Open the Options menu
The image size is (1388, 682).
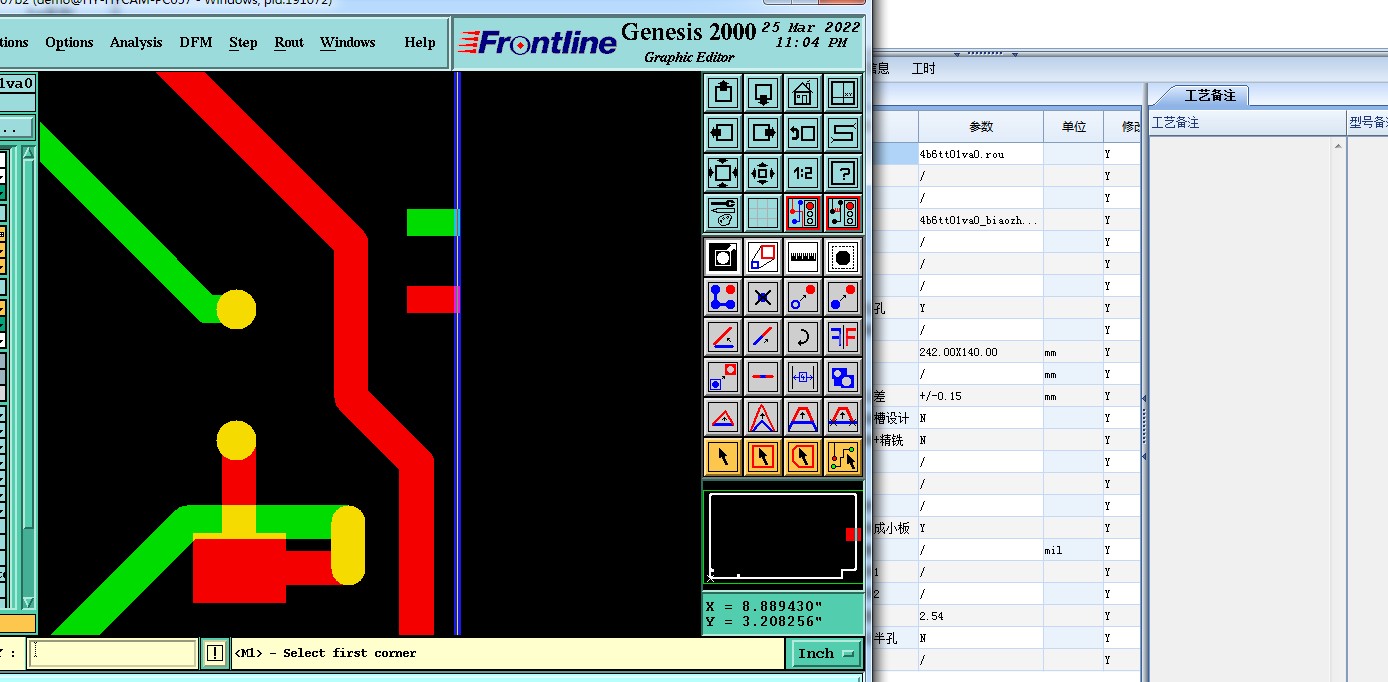click(69, 42)
